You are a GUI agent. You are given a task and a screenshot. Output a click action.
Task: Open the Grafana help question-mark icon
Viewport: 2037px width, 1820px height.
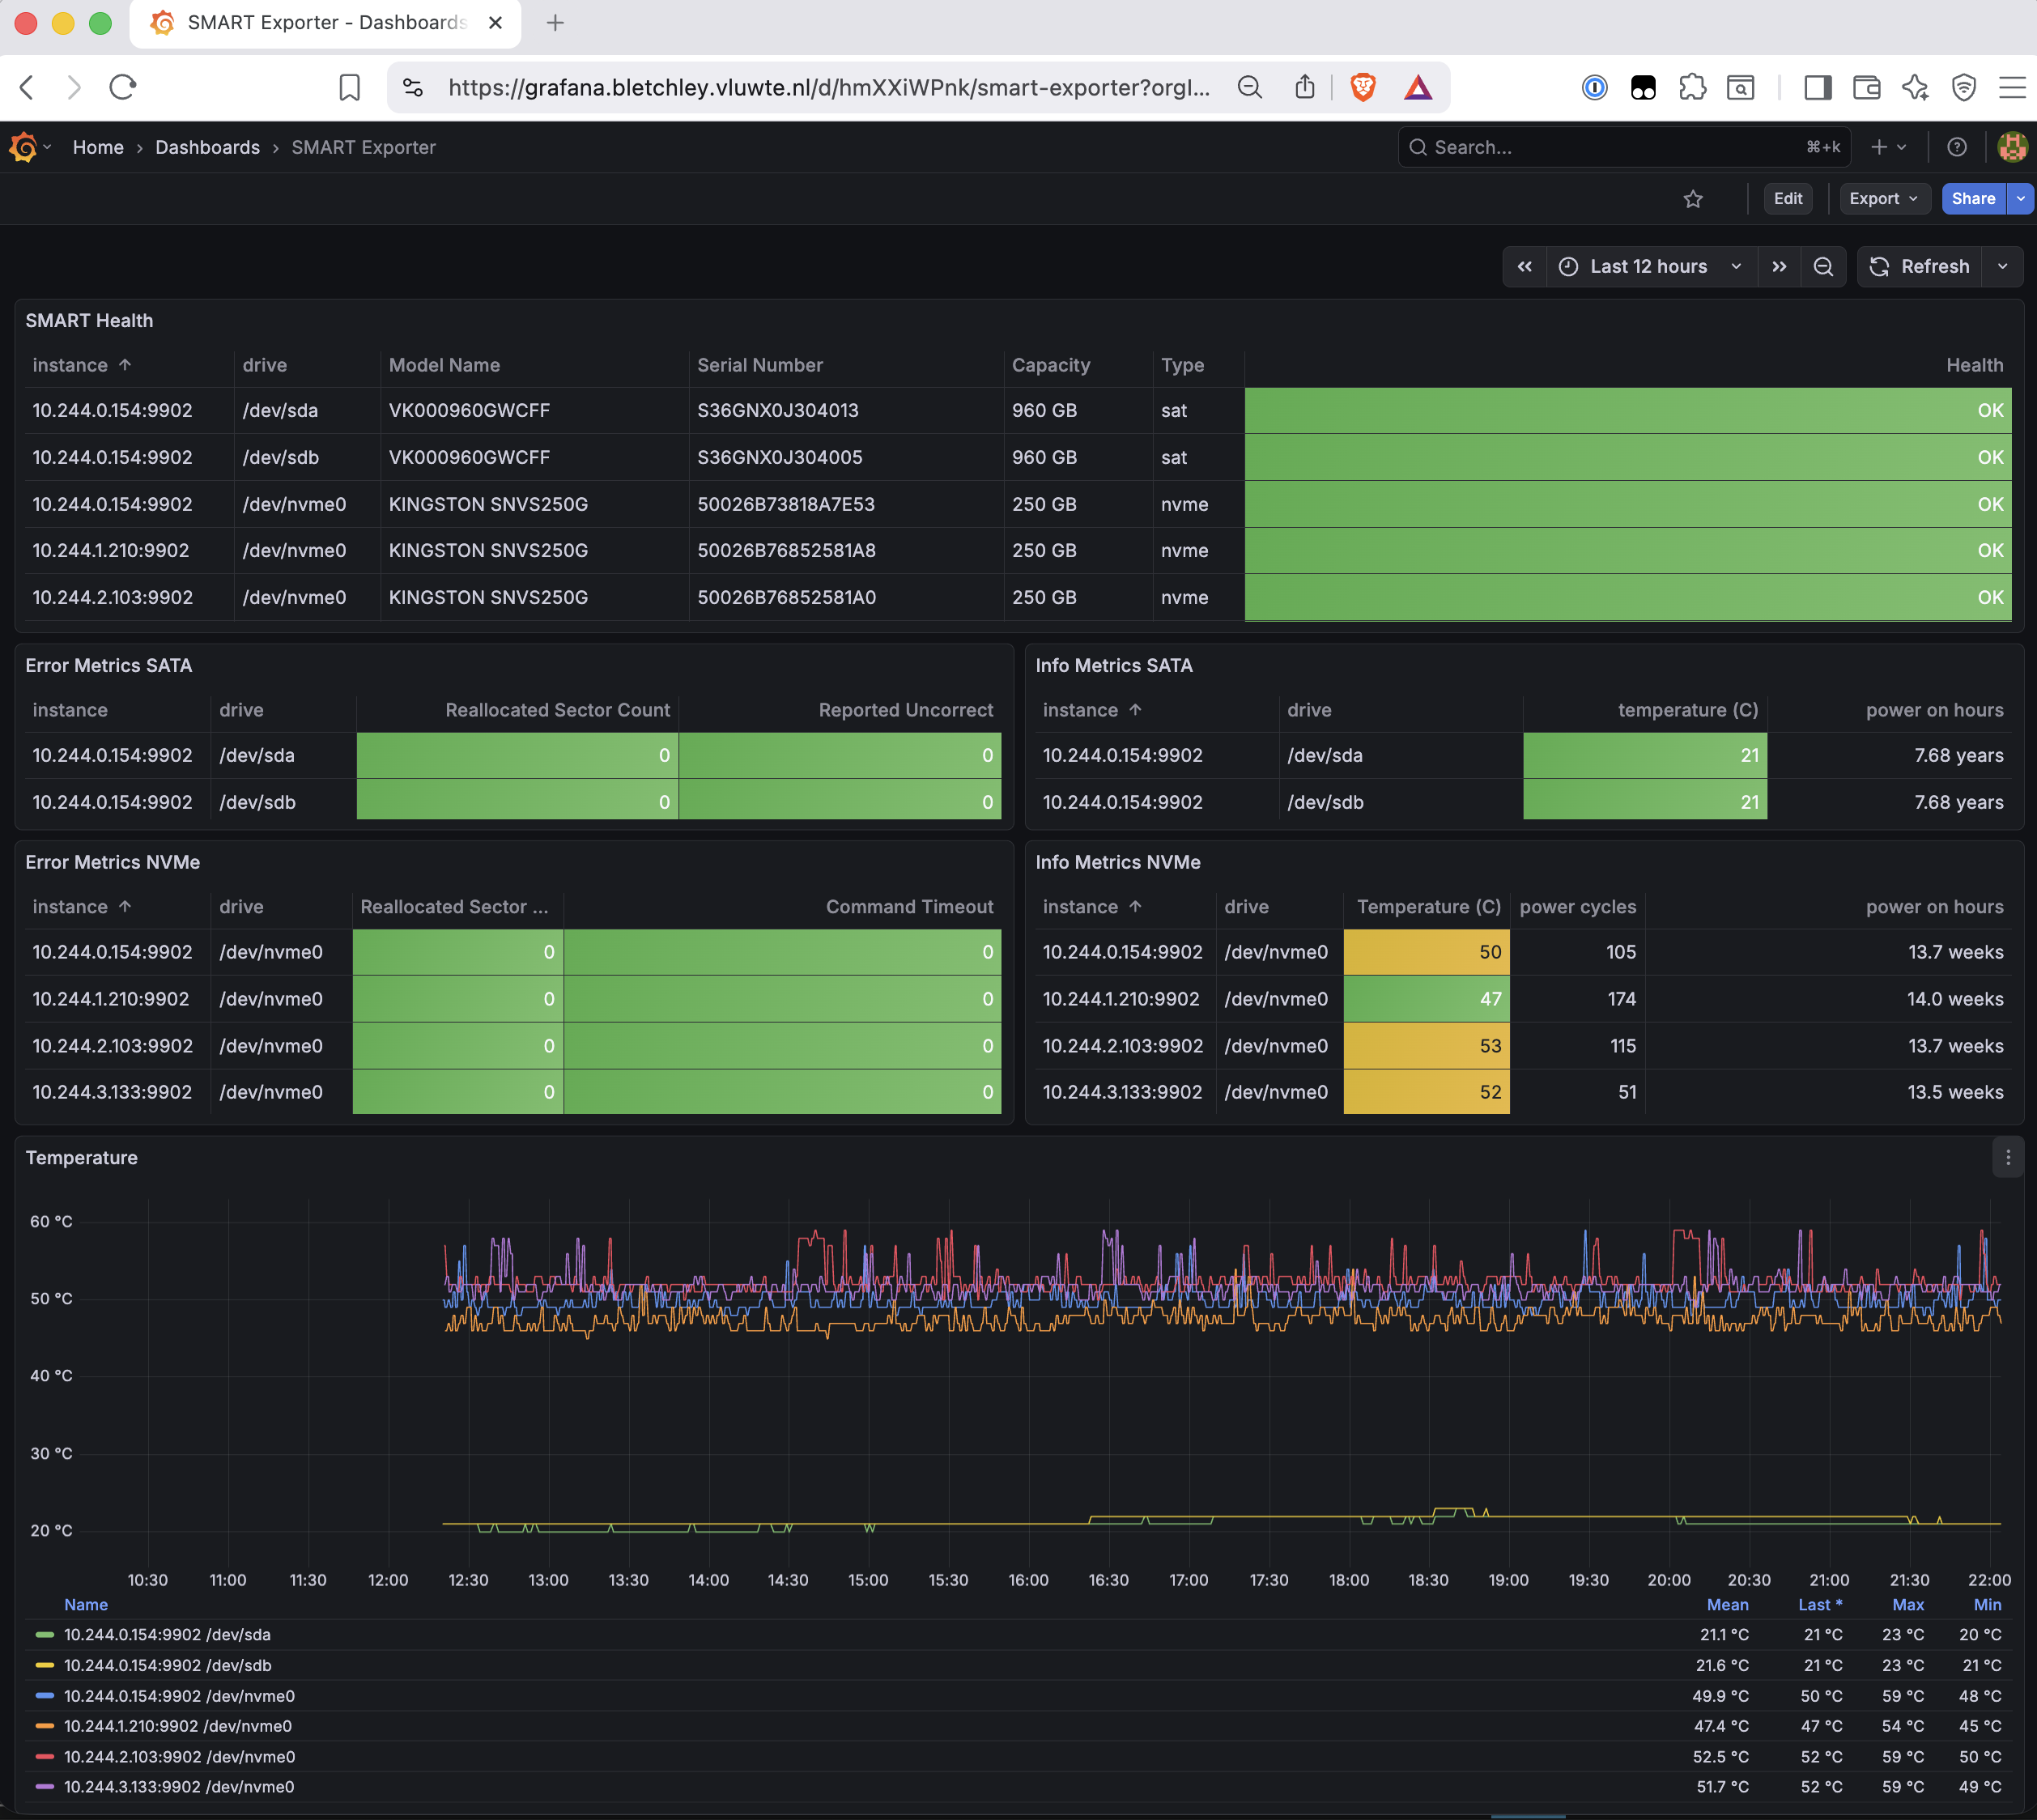(1957, 147)
